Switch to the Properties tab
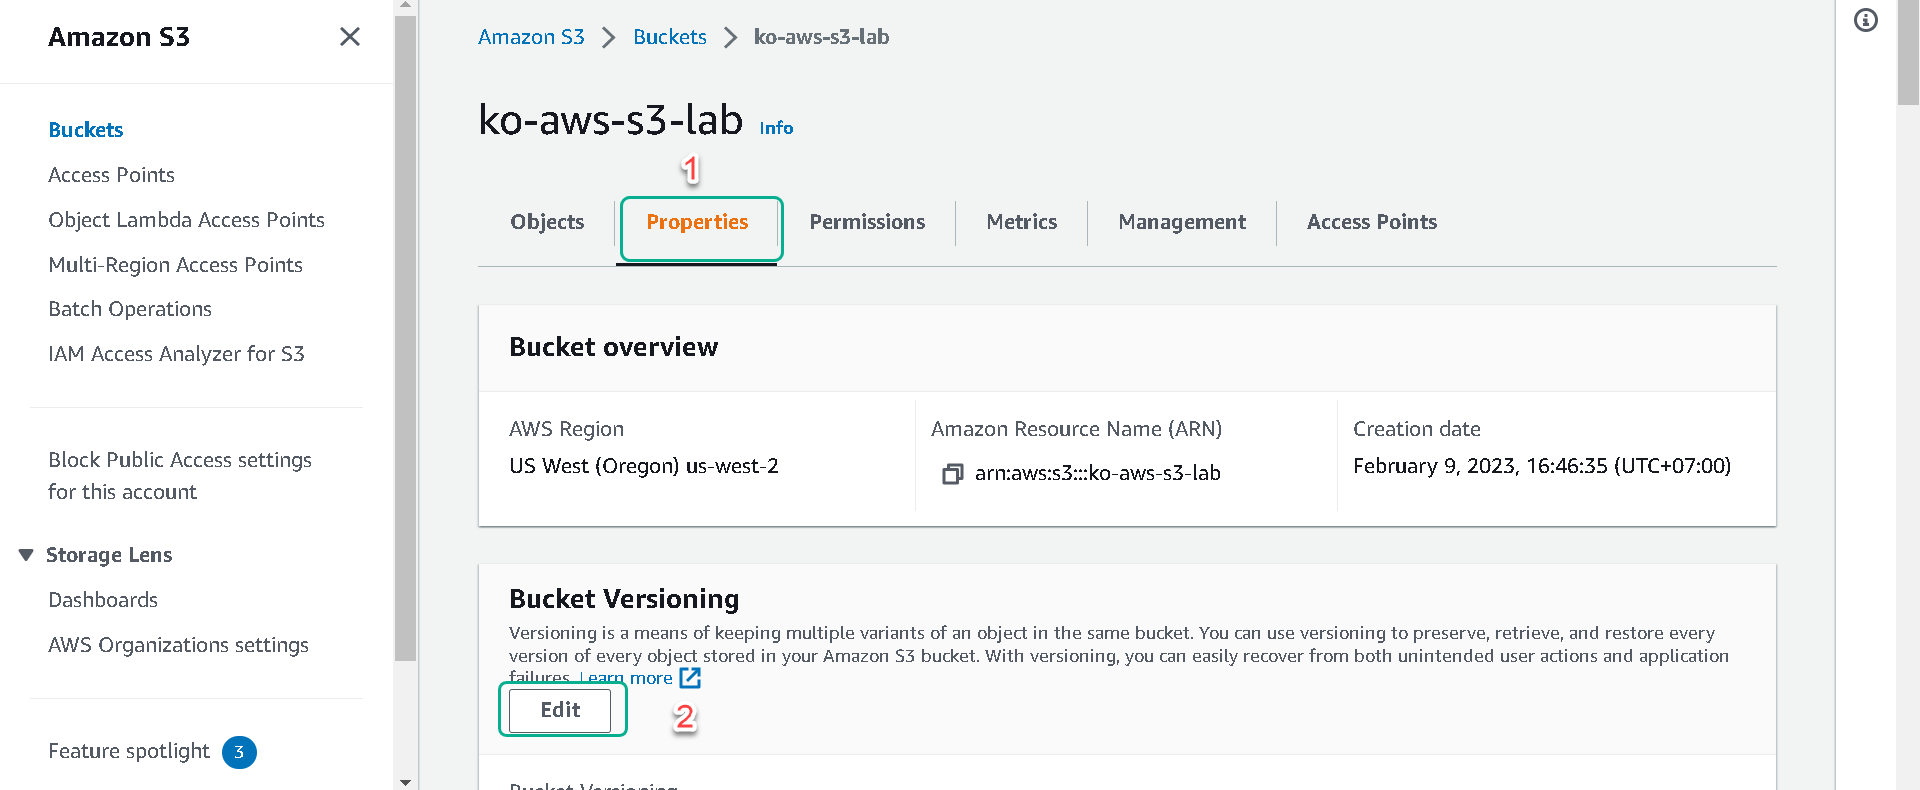Screen dimensions: 1920x790 click(697, 222)
